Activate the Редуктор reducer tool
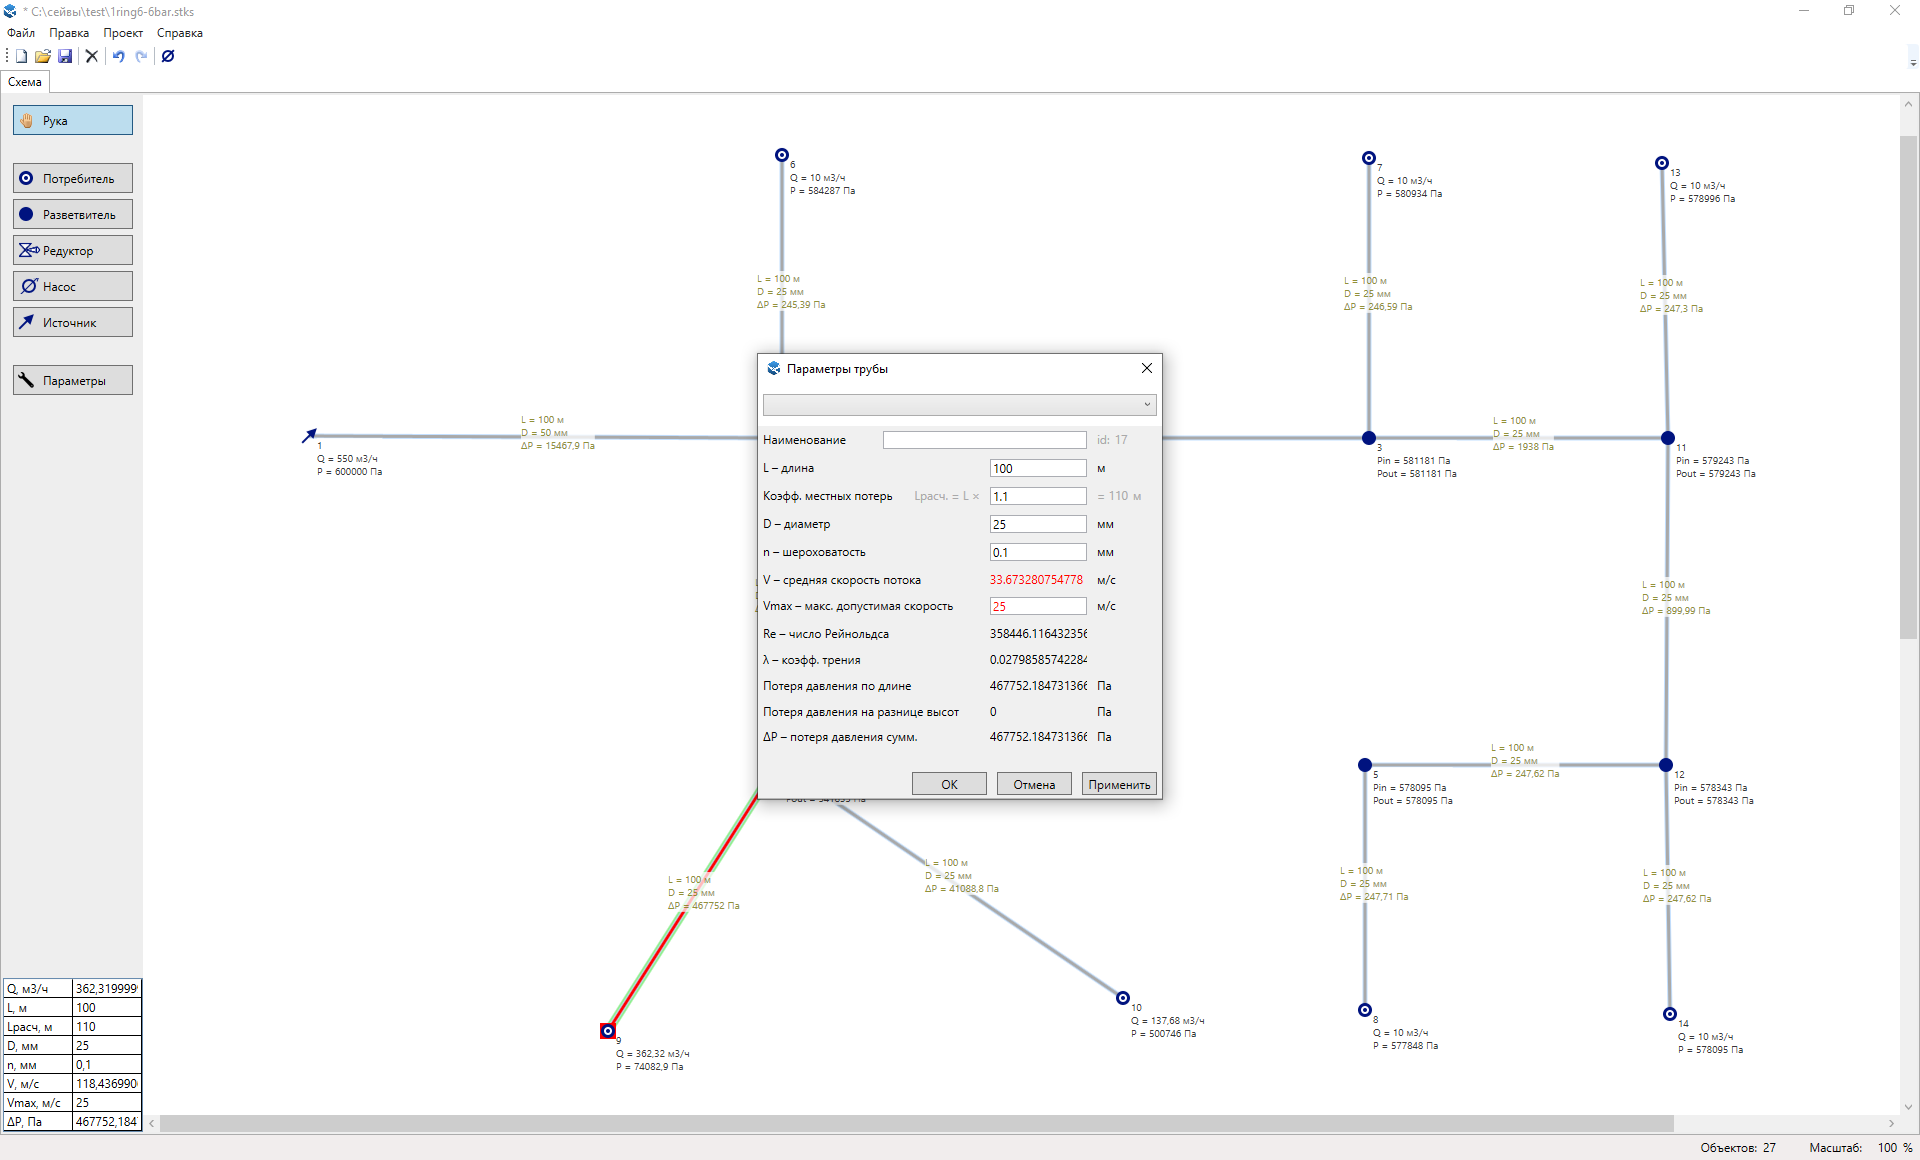The image size is (1920, 1160). point(72,250)
